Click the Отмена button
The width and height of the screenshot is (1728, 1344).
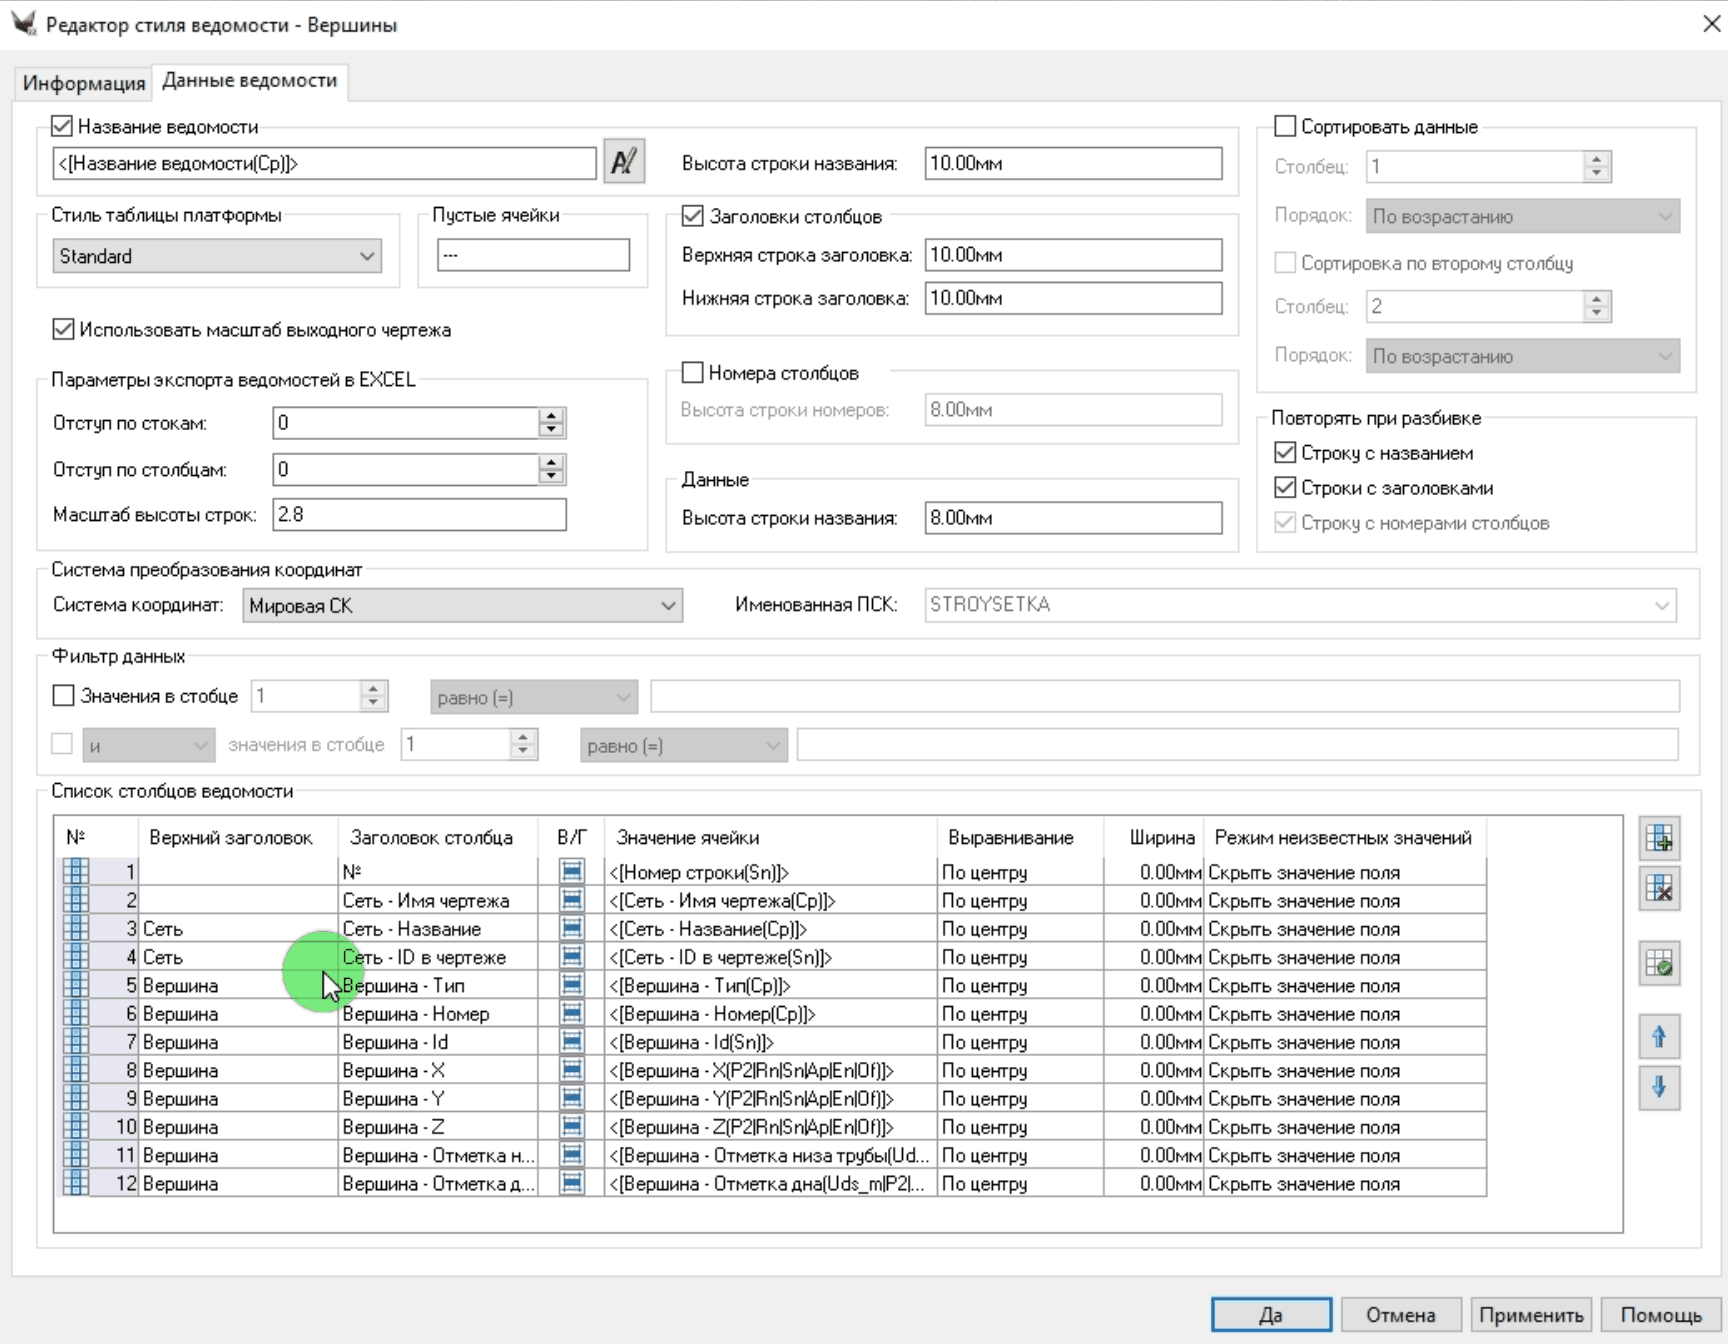[1400, 1315]
